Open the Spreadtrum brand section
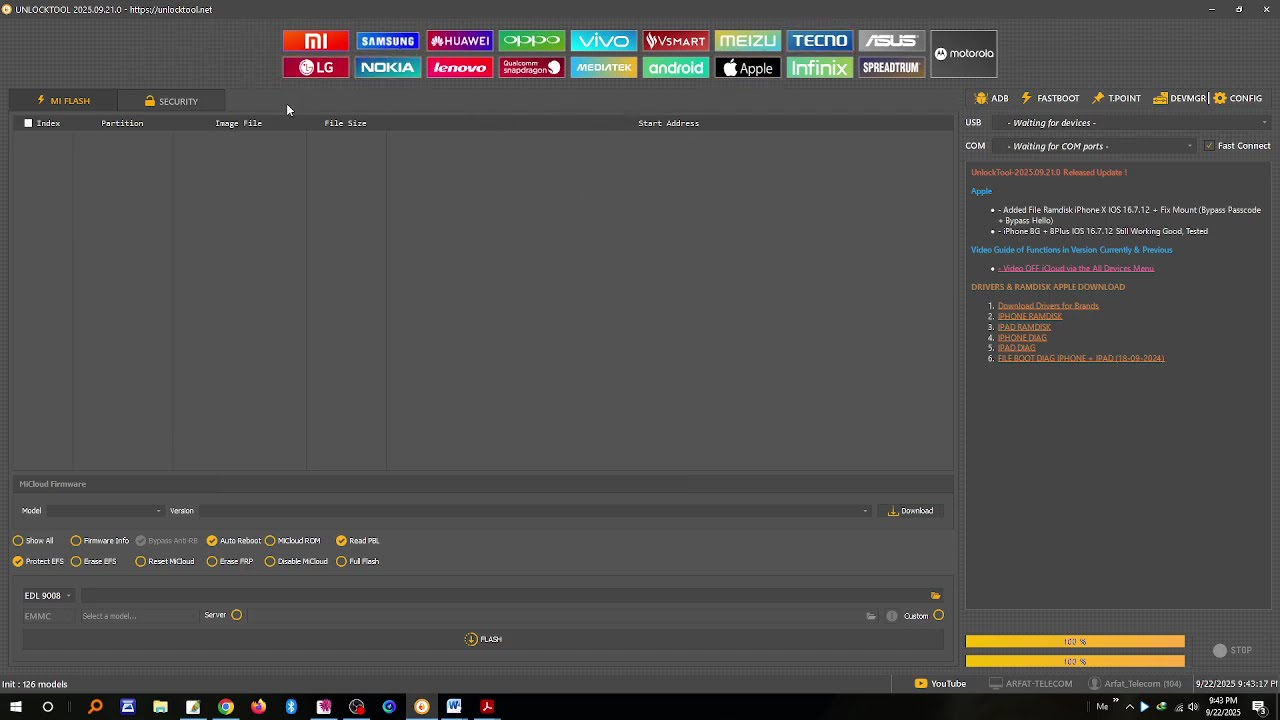Image resolution: width=1280 pixels, height=720 pixels. coord(892,68)
